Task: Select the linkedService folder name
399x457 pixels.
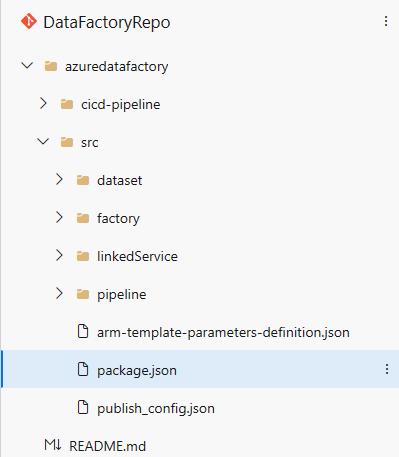Action: pos(137,256)
